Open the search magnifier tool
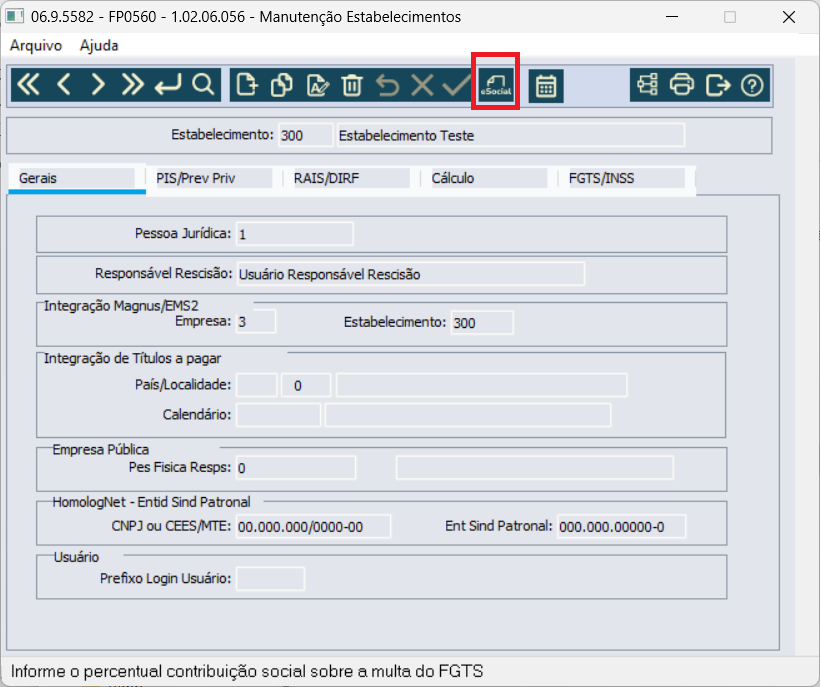The height and width of the screenshot is (687, 821). tap(203, 84)
